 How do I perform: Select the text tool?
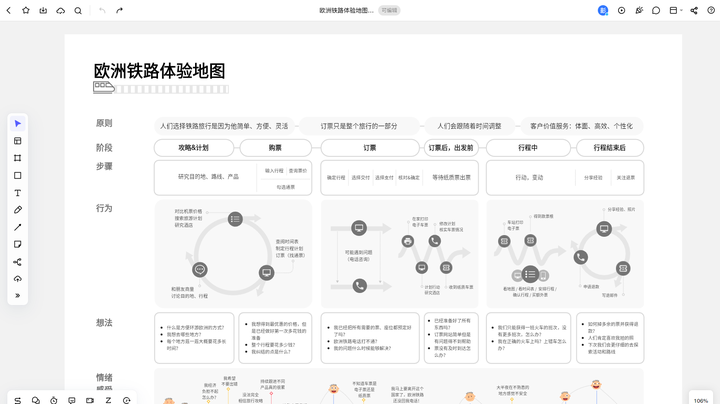17,193
